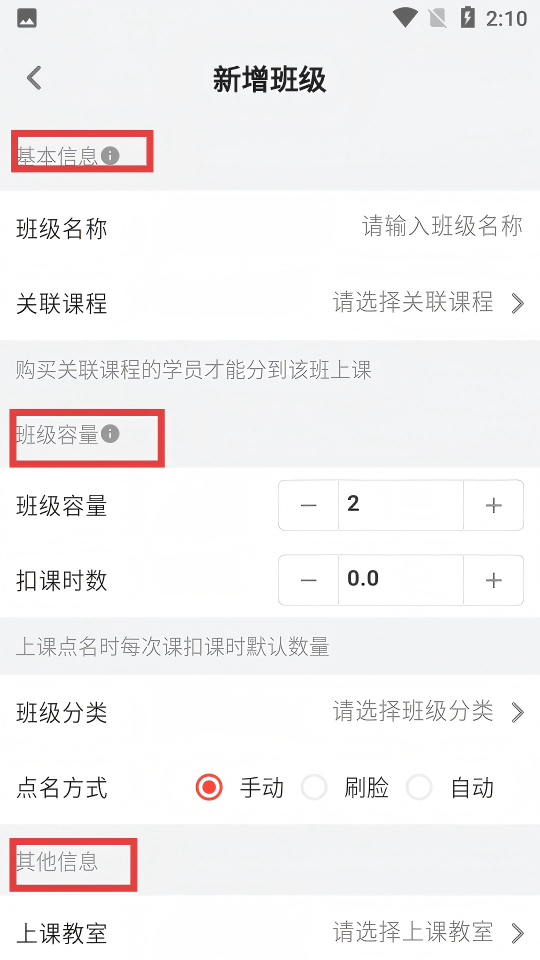Image resolution: width=540 pixels, height=960 pixels.
Task: Open 请选择班级分类 selector
Action: click(x=429, y=712)
